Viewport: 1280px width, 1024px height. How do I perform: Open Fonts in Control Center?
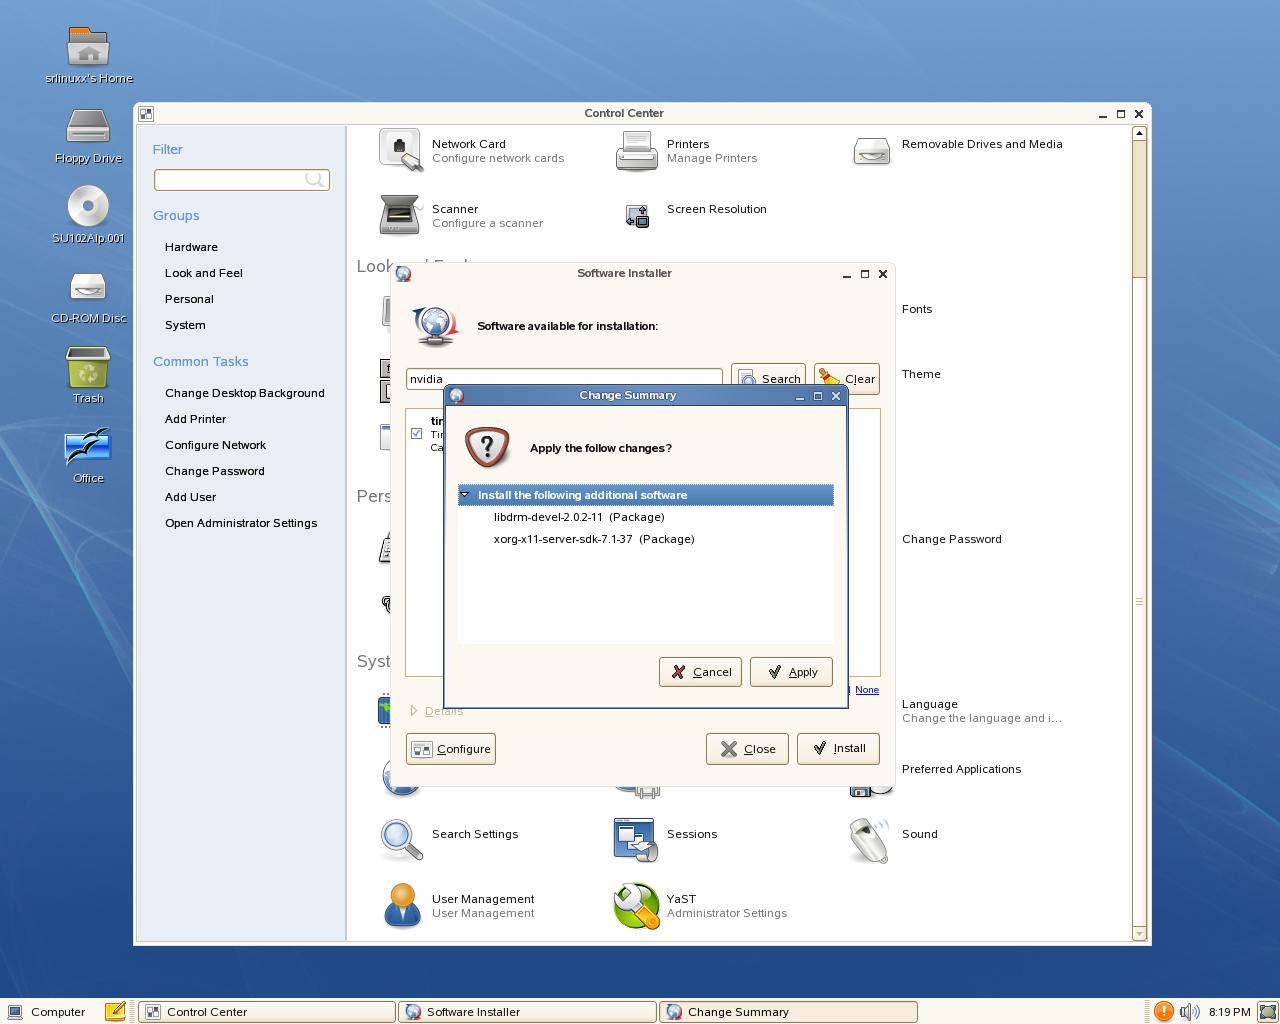tap(917, 309)
